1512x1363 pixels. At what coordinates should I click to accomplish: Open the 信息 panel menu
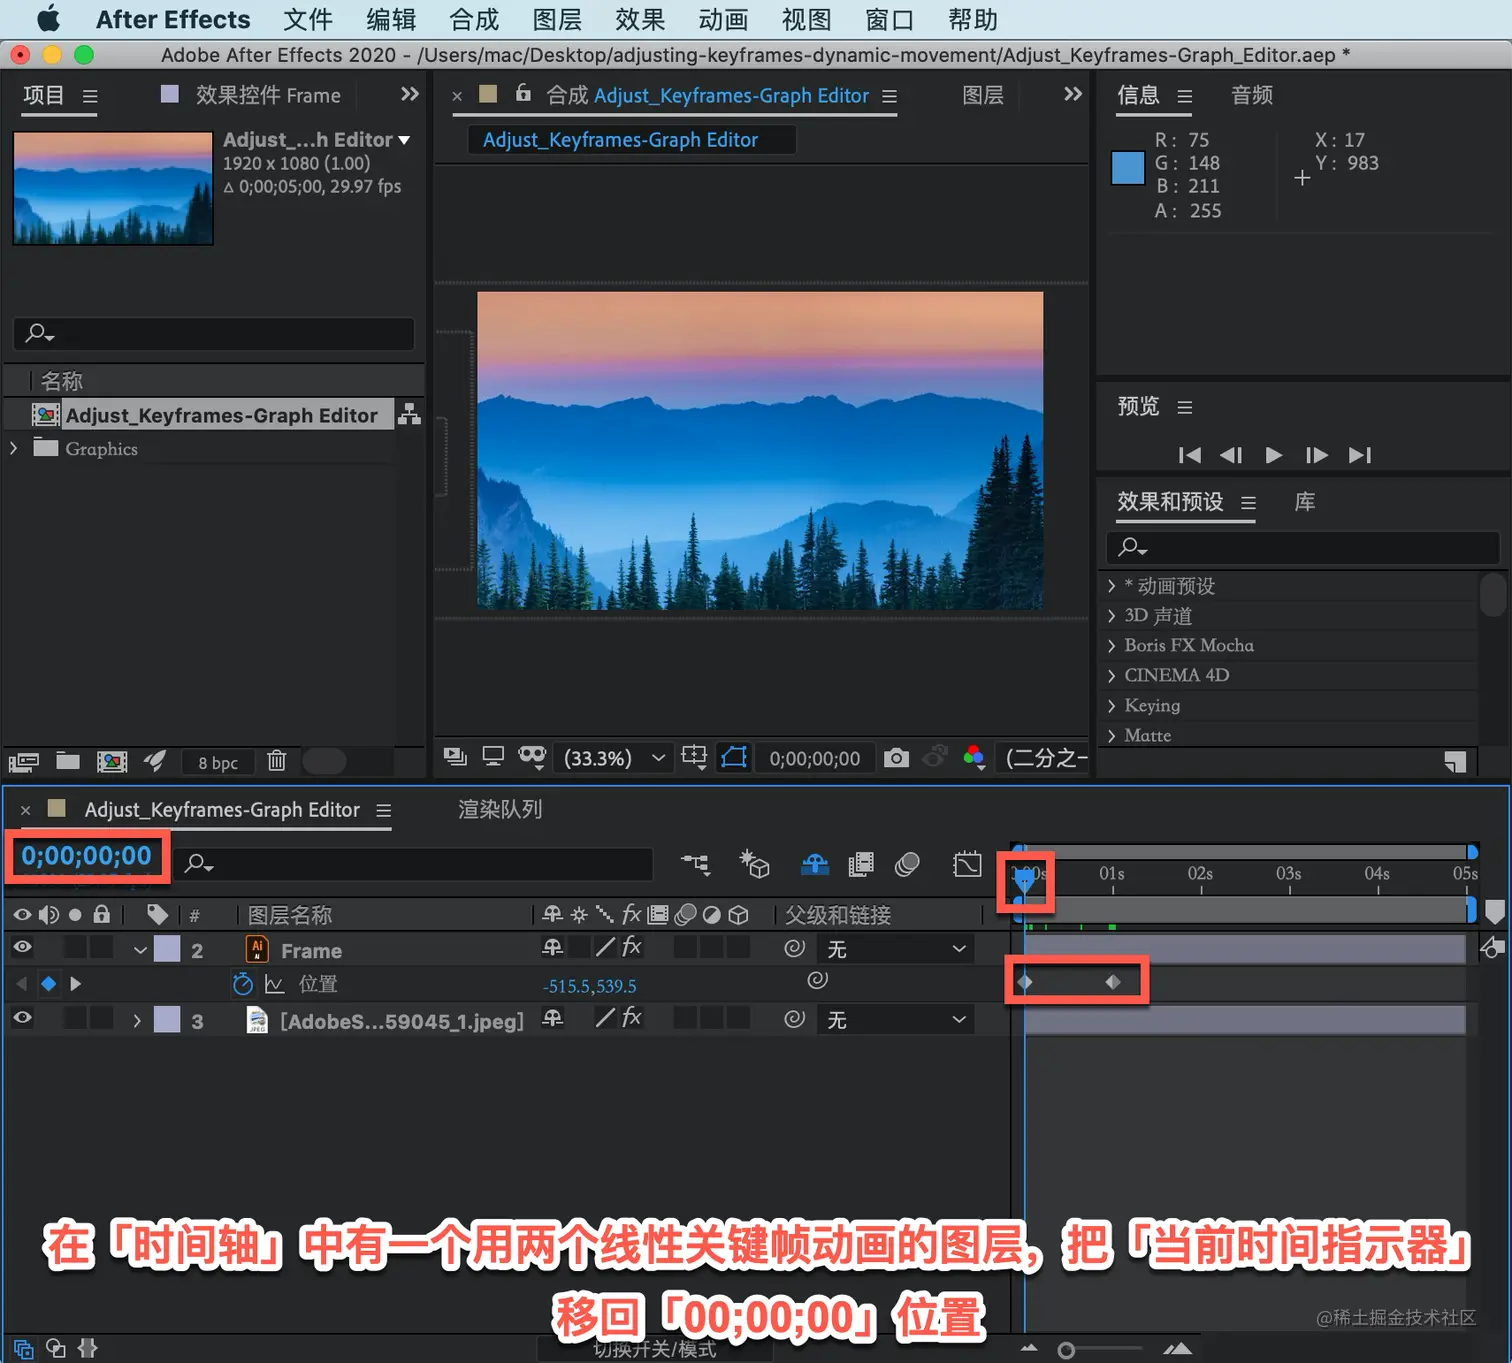[x=1185, y=96]
